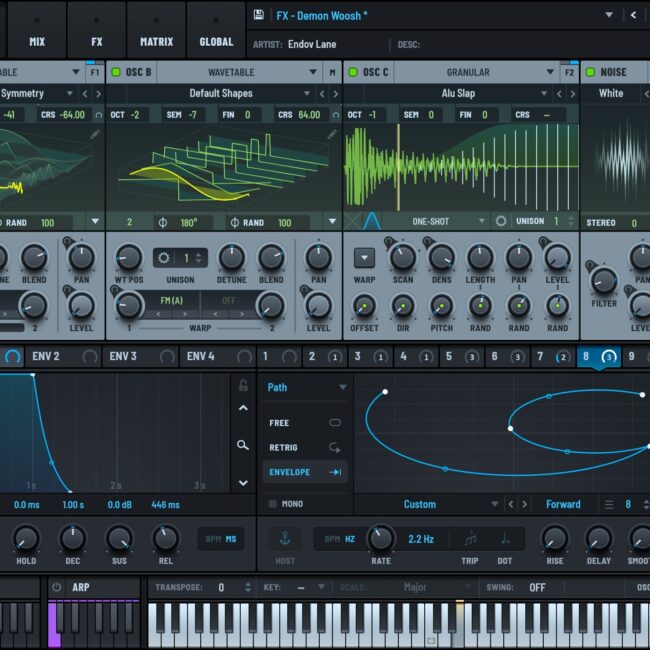This screenshot has height=650, width=650.
Task: Enable the DOT dotted-note icon
Action: coord(505,539)
